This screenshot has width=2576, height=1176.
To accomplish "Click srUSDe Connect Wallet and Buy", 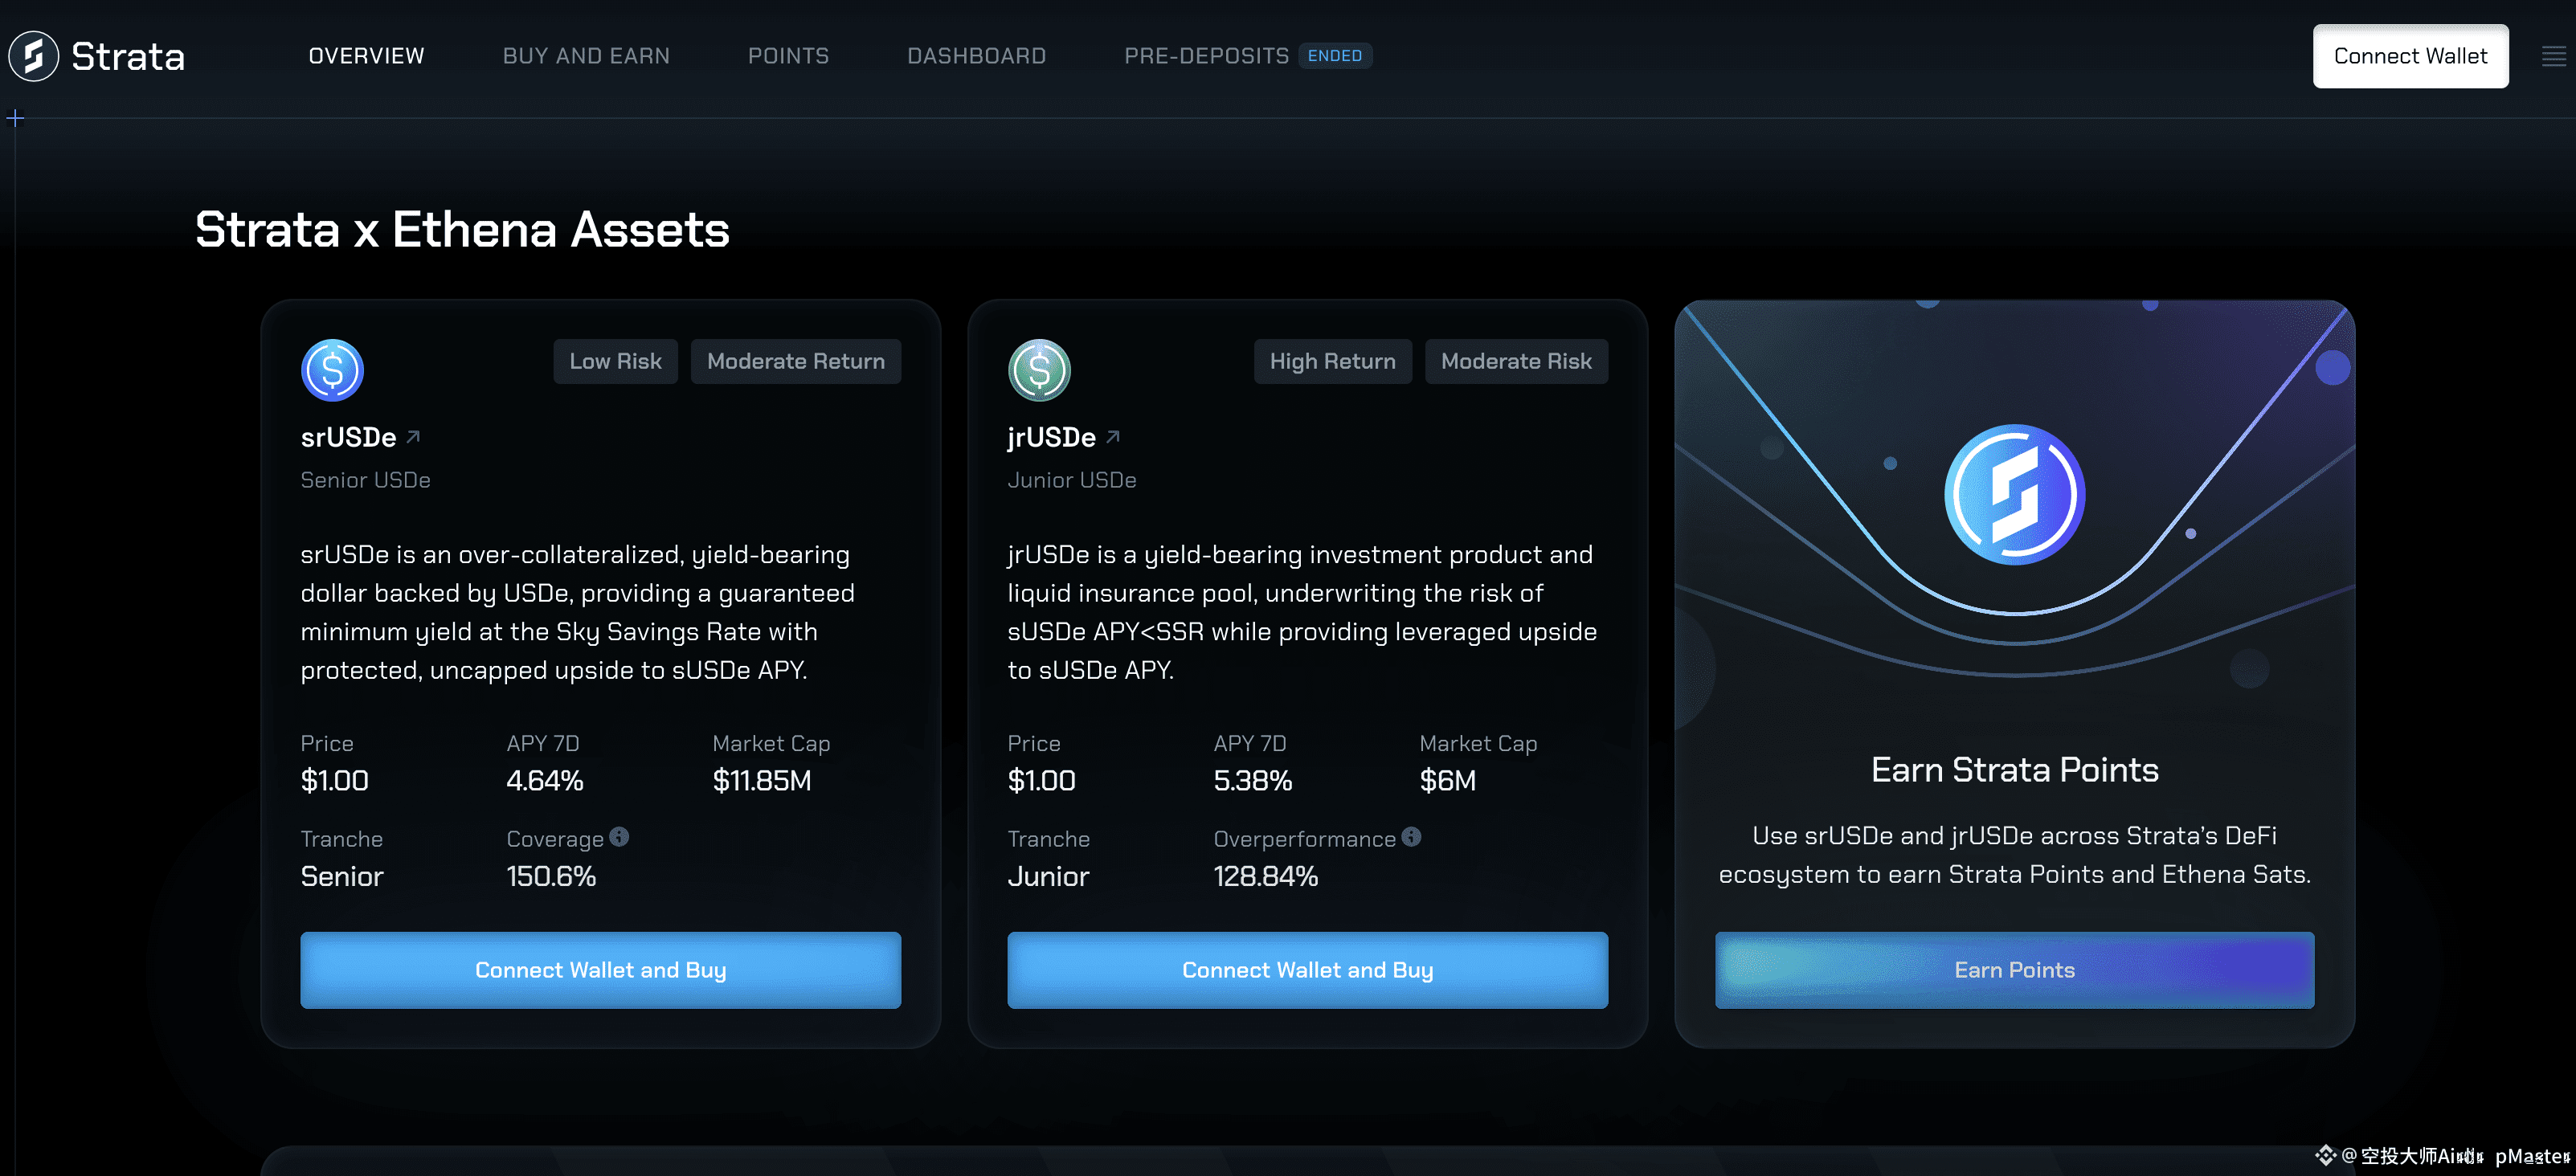I will [x=600, y=970].
